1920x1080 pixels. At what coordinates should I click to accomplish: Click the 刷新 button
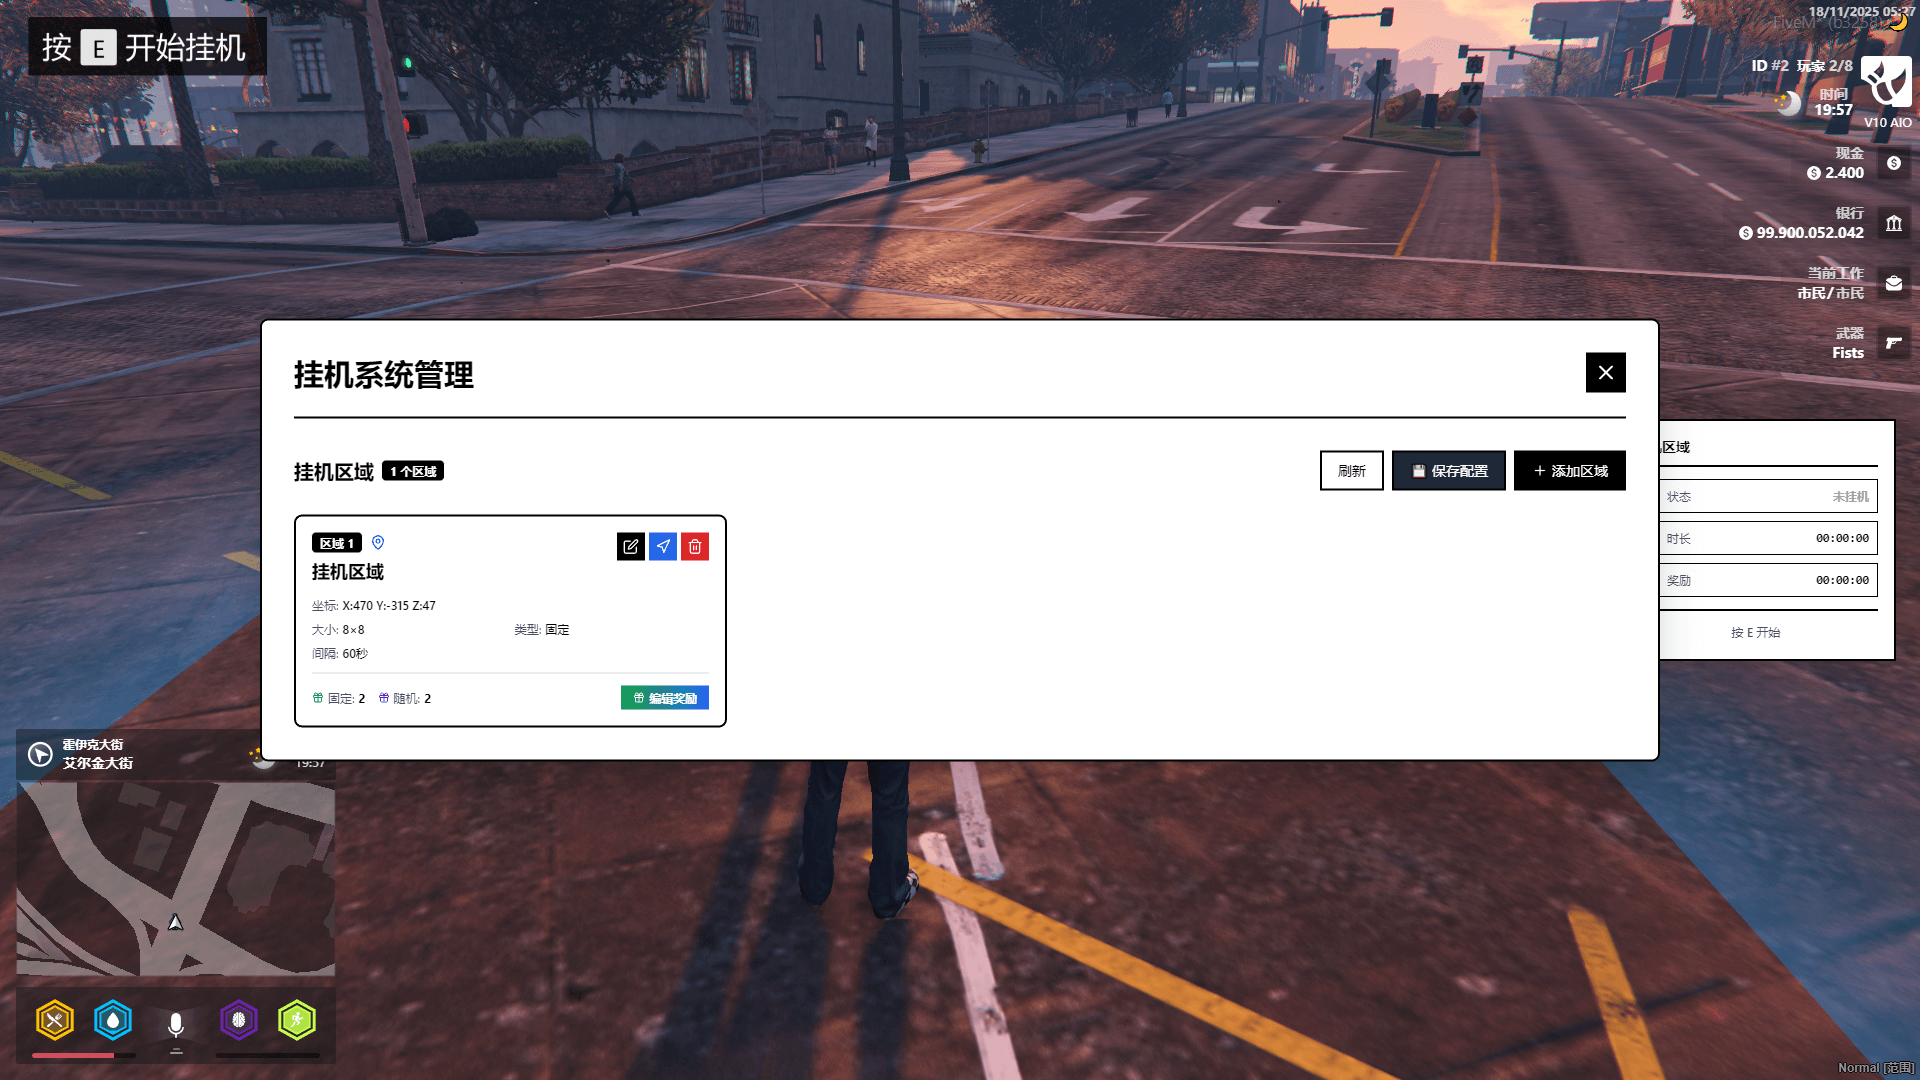(1352, 471)
